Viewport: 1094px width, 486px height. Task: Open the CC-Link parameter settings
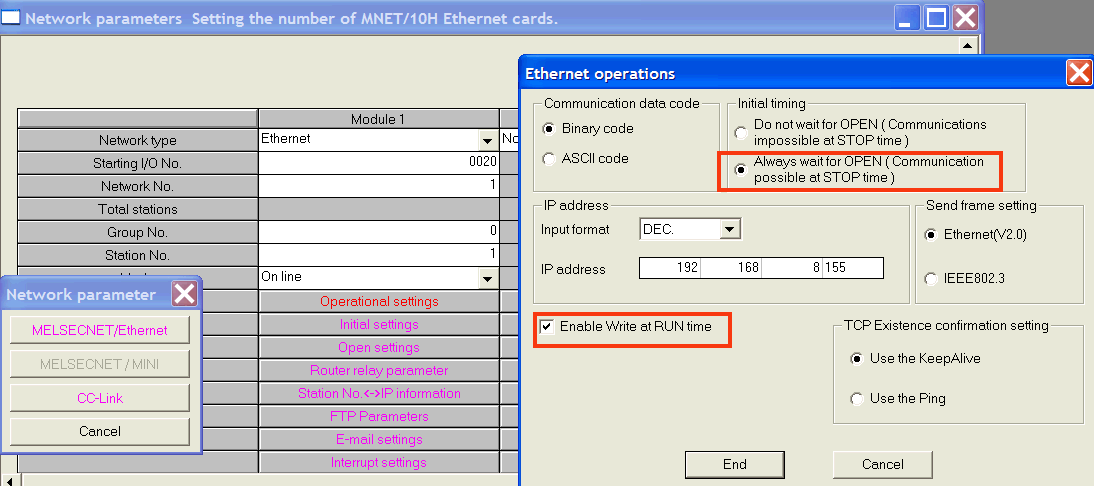[99, 398]
